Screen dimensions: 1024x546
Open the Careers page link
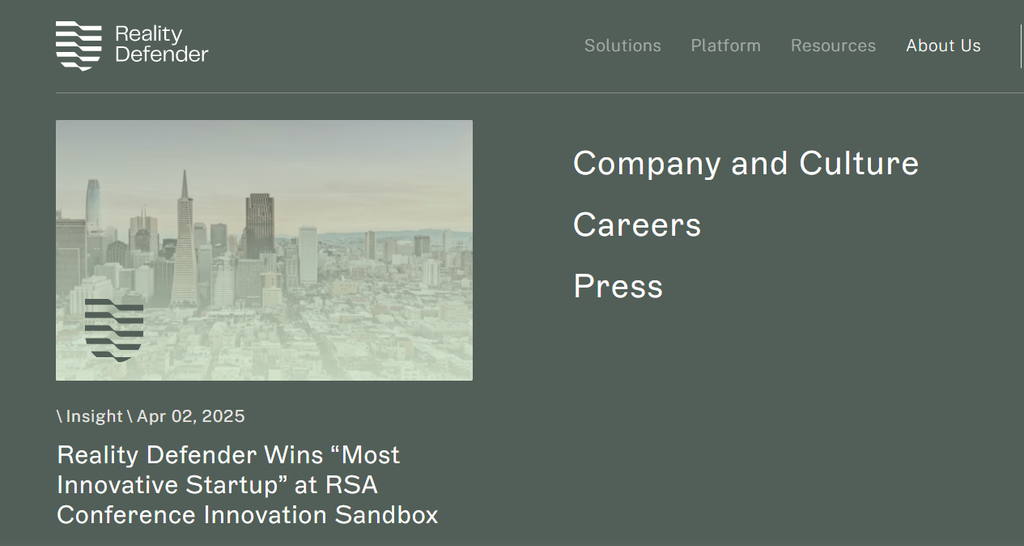[x=637, y=225]
